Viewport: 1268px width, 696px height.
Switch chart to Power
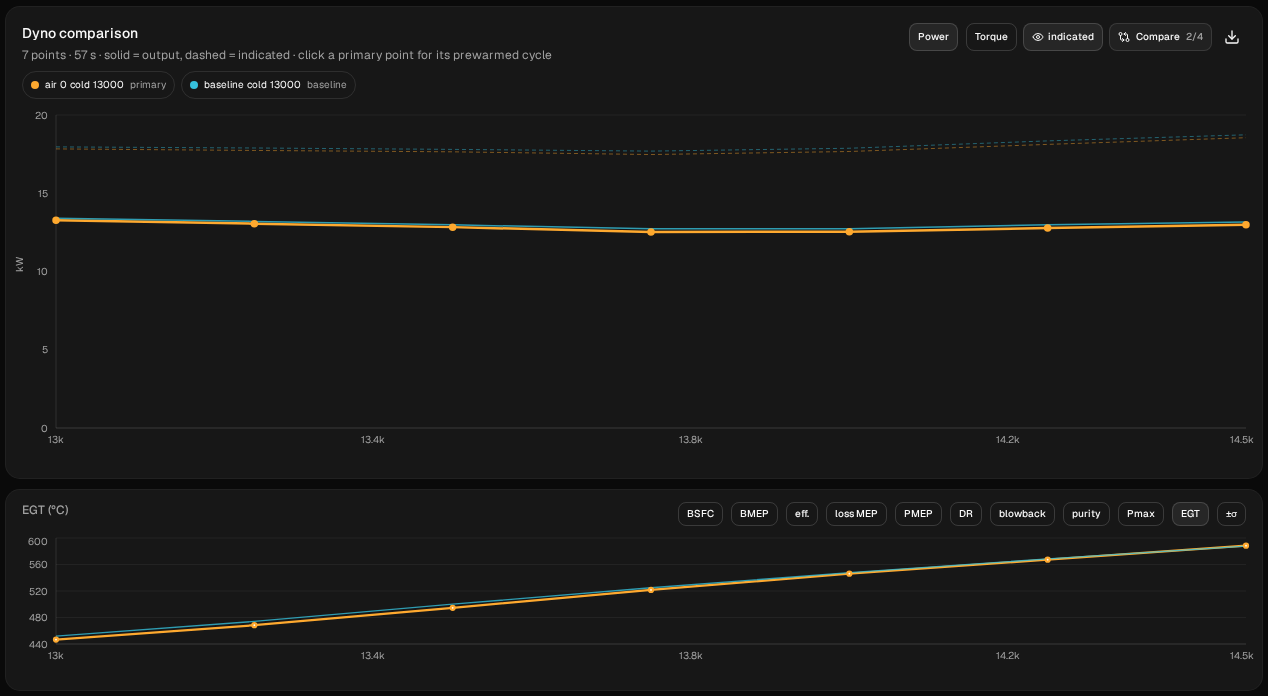(933, 37)
